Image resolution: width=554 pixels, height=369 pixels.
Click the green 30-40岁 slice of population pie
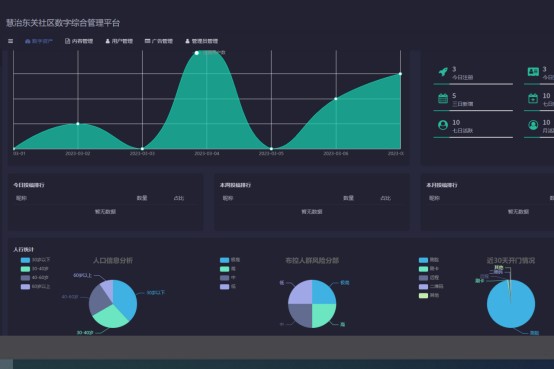coord(110,317)
